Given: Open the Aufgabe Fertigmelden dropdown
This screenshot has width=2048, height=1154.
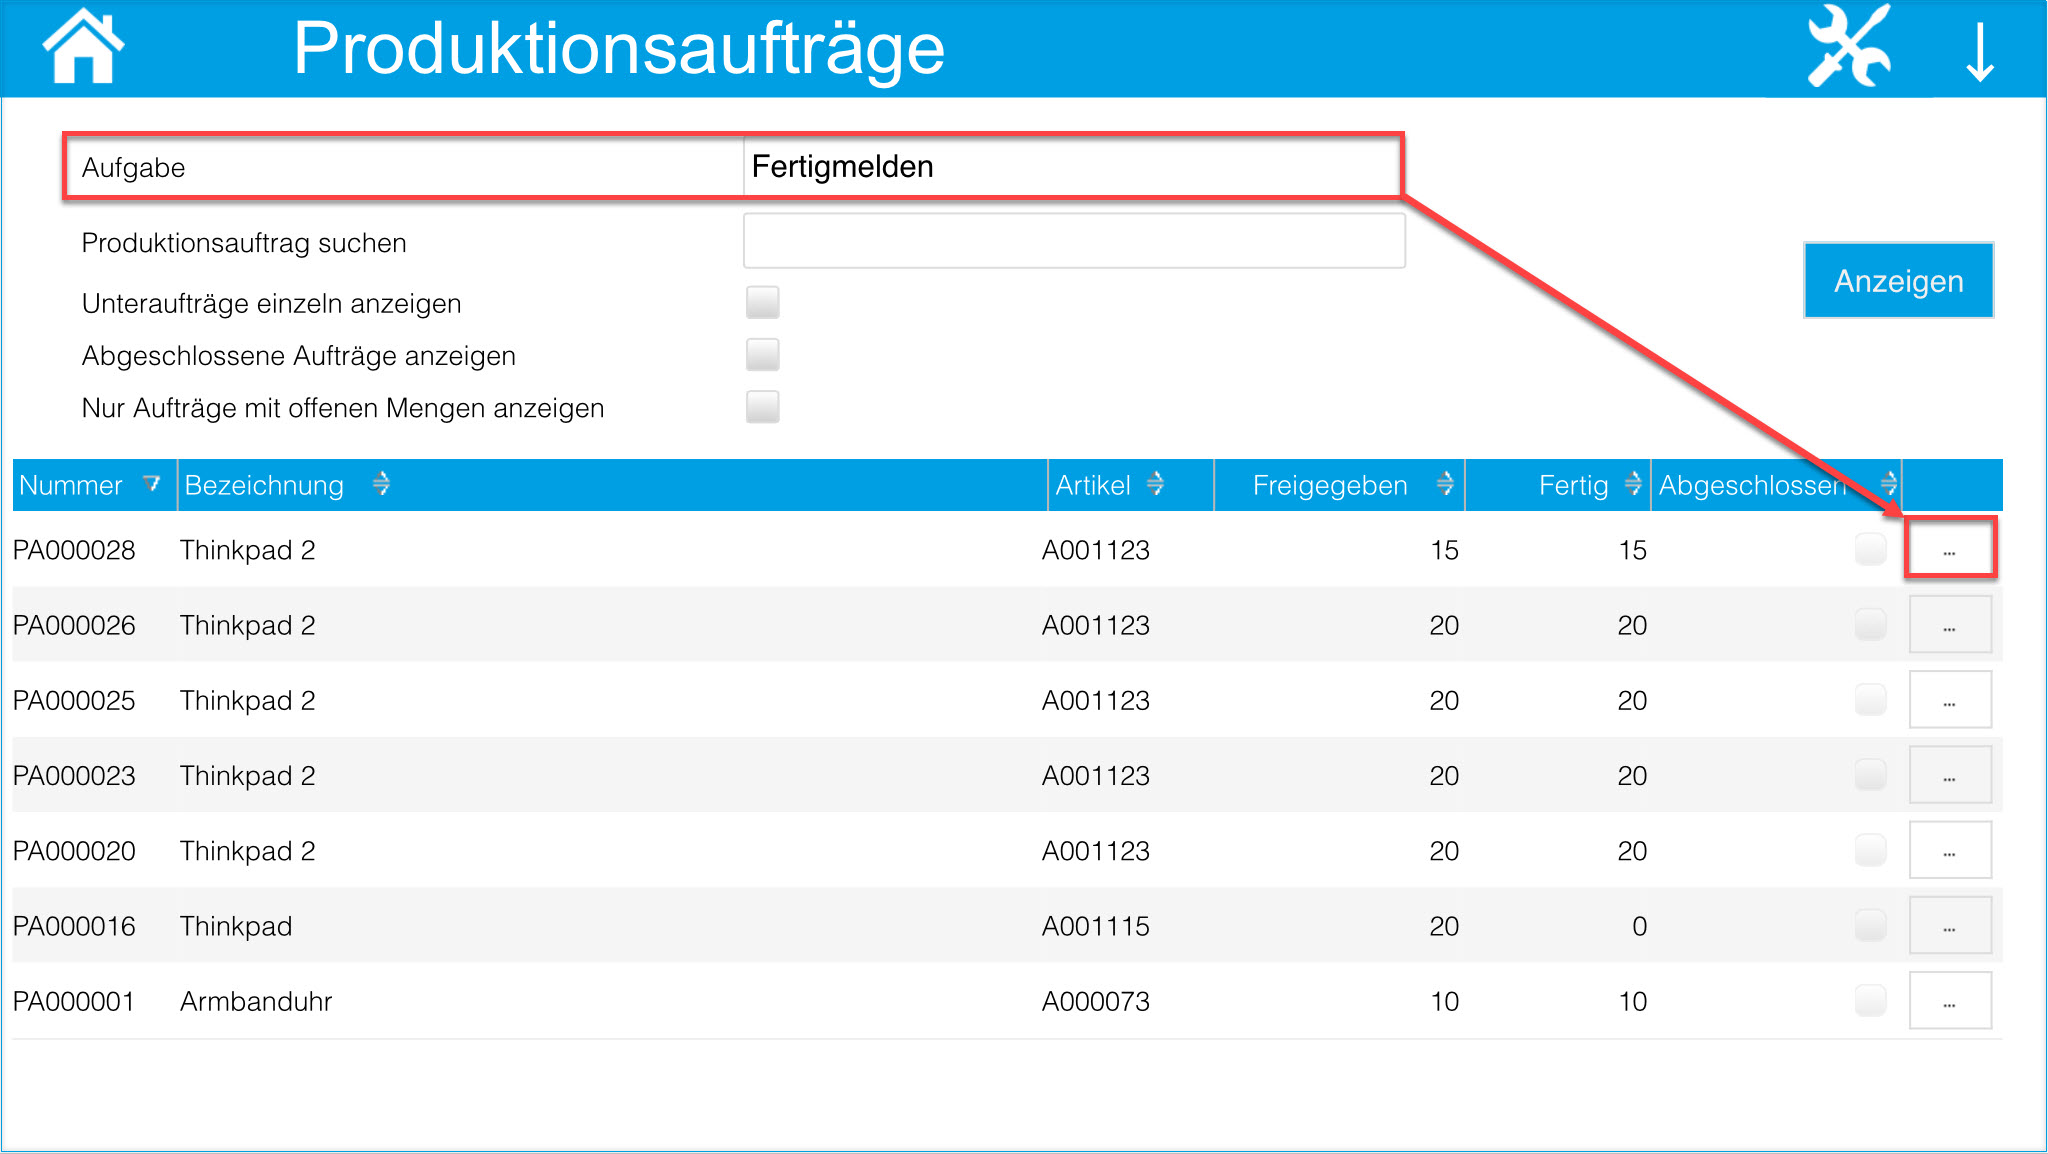Looking at the screenshot, I should pos(1072,167).
